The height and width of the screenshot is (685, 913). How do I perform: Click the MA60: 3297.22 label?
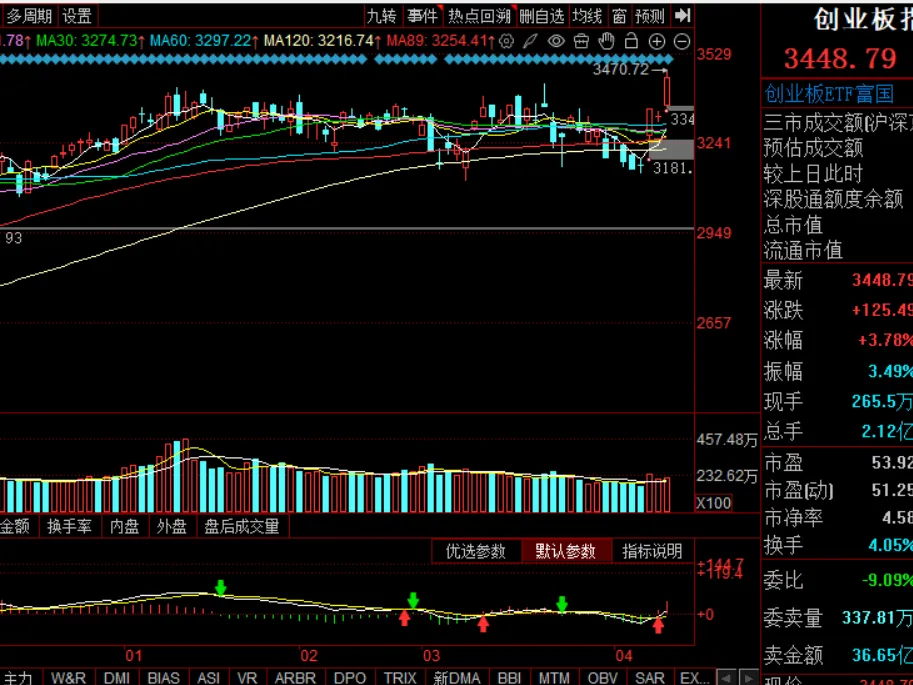[x=203, y=41]
